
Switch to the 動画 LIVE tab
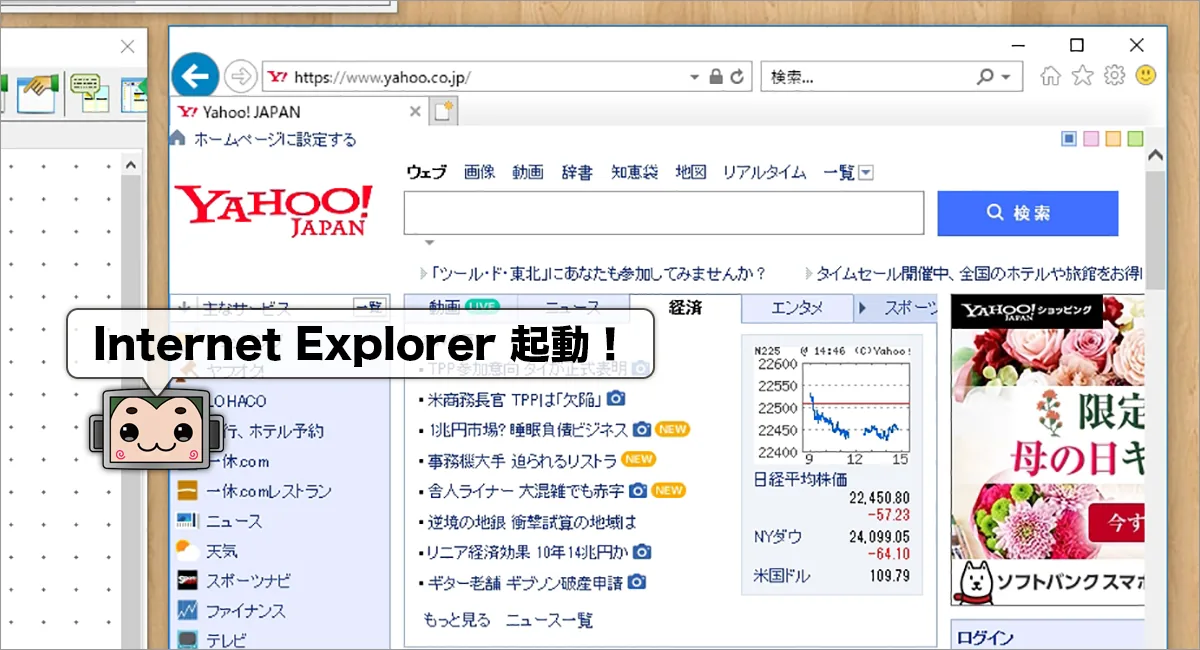pos(459,308)
